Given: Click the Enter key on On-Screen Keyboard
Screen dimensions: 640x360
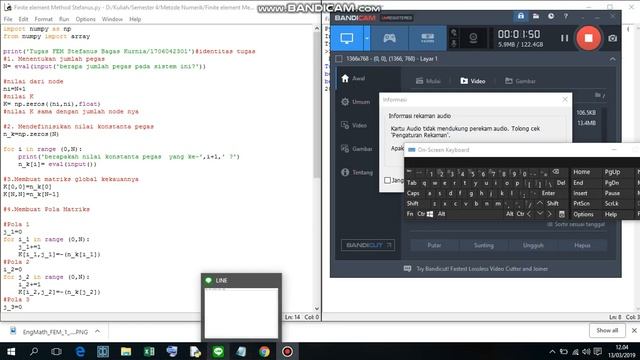Looking at the screenshot, I should click(x=548, y=193).
